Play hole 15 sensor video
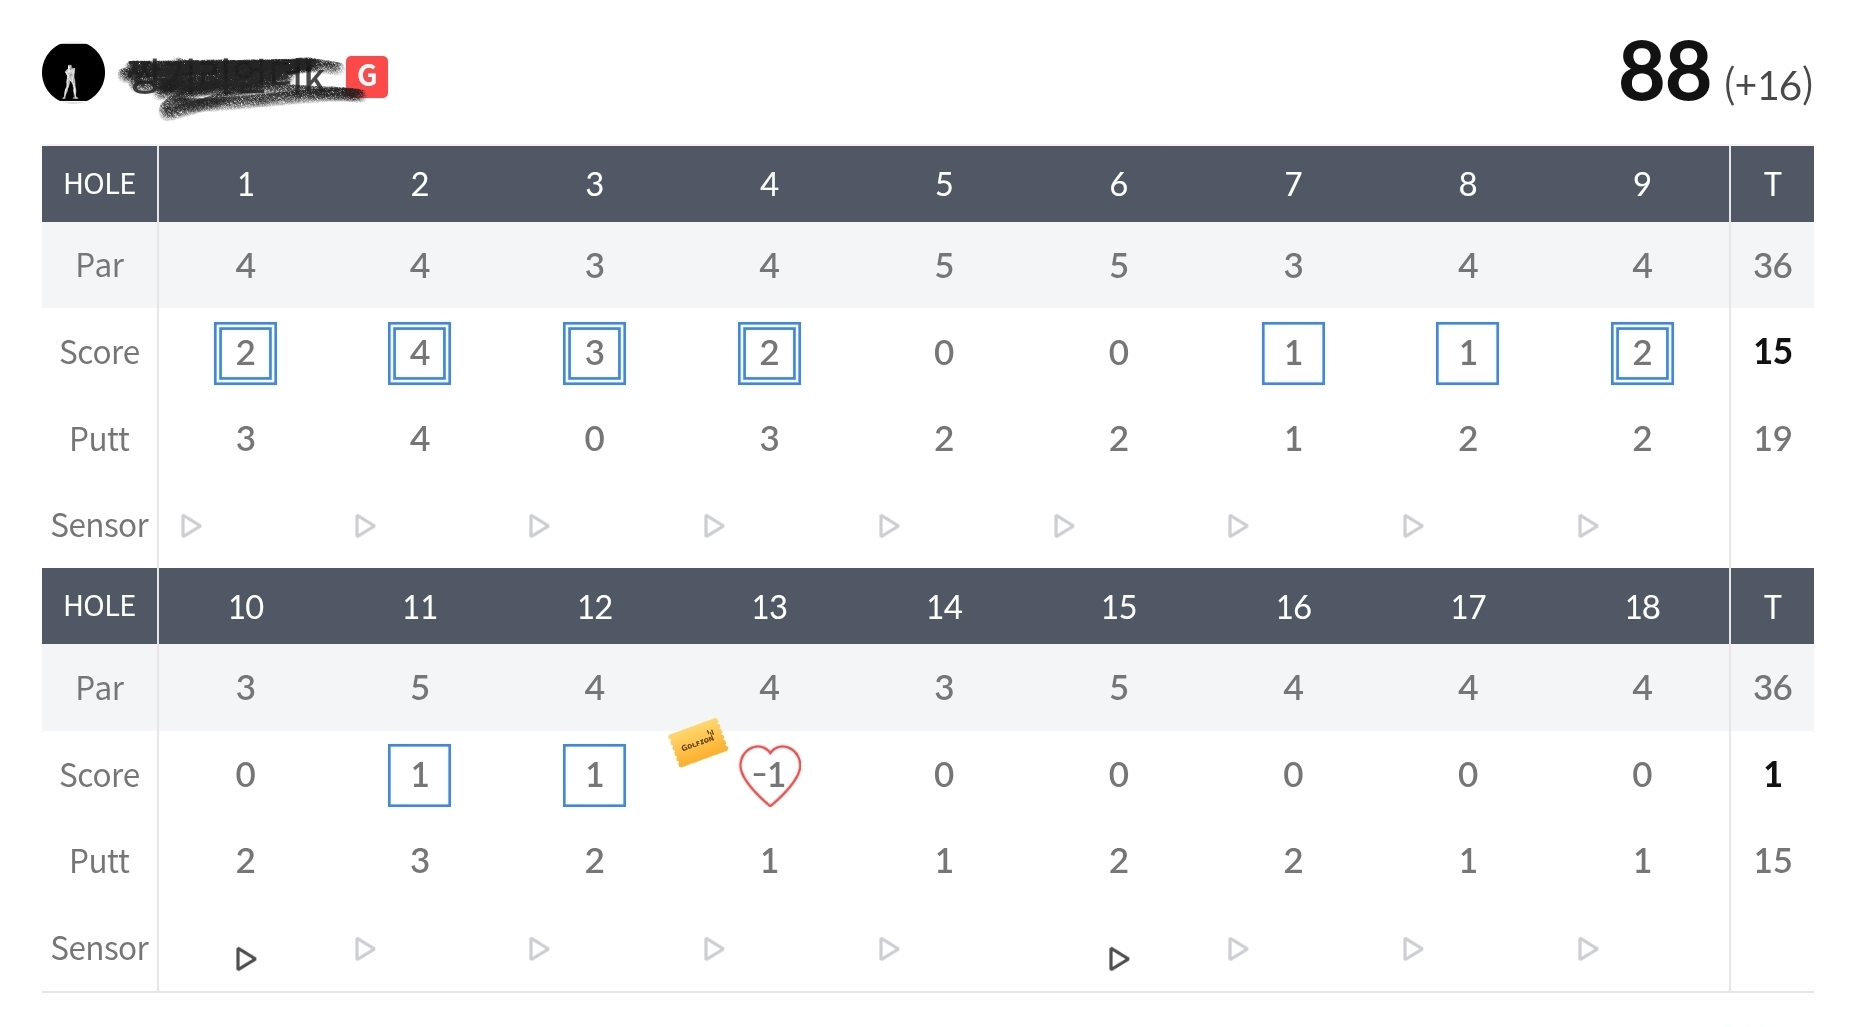1856x1027 pixels. [x=1119, y=959]
